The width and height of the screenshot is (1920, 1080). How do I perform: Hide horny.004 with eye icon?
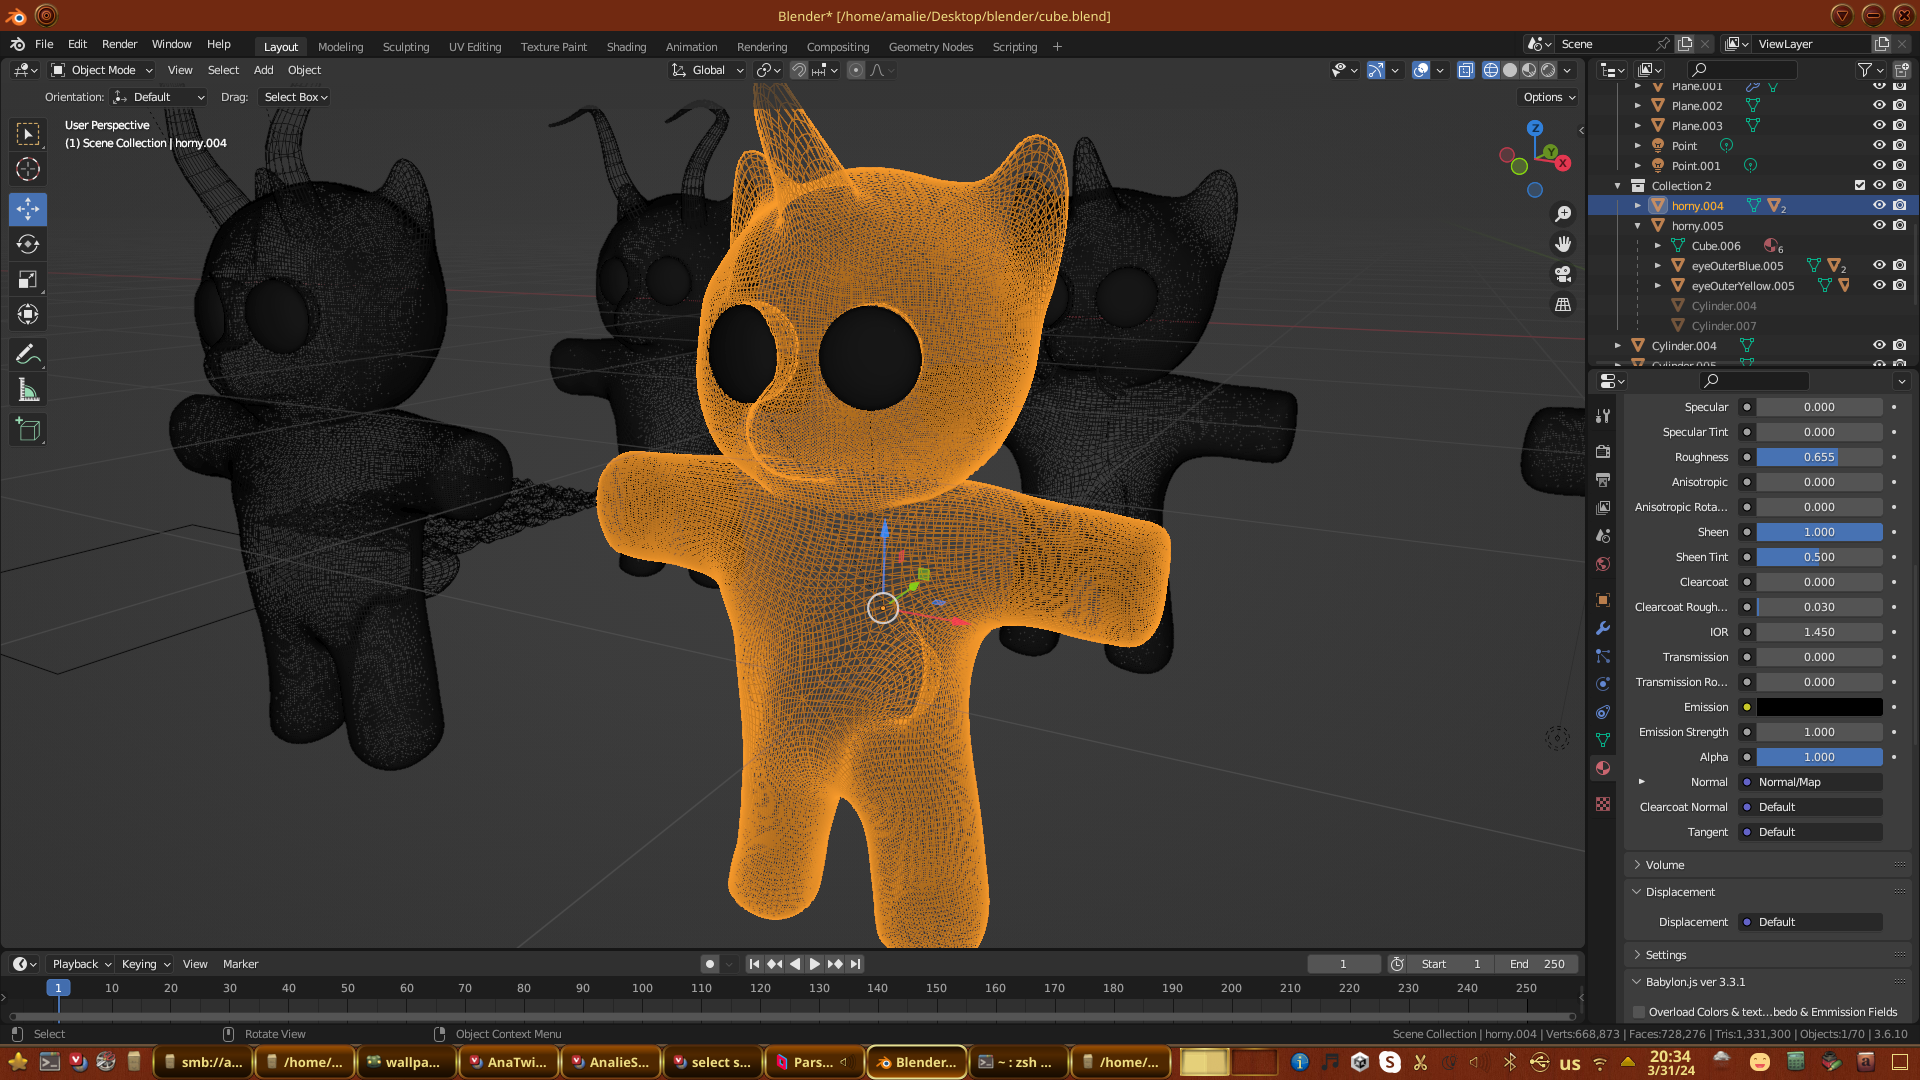1879,205
